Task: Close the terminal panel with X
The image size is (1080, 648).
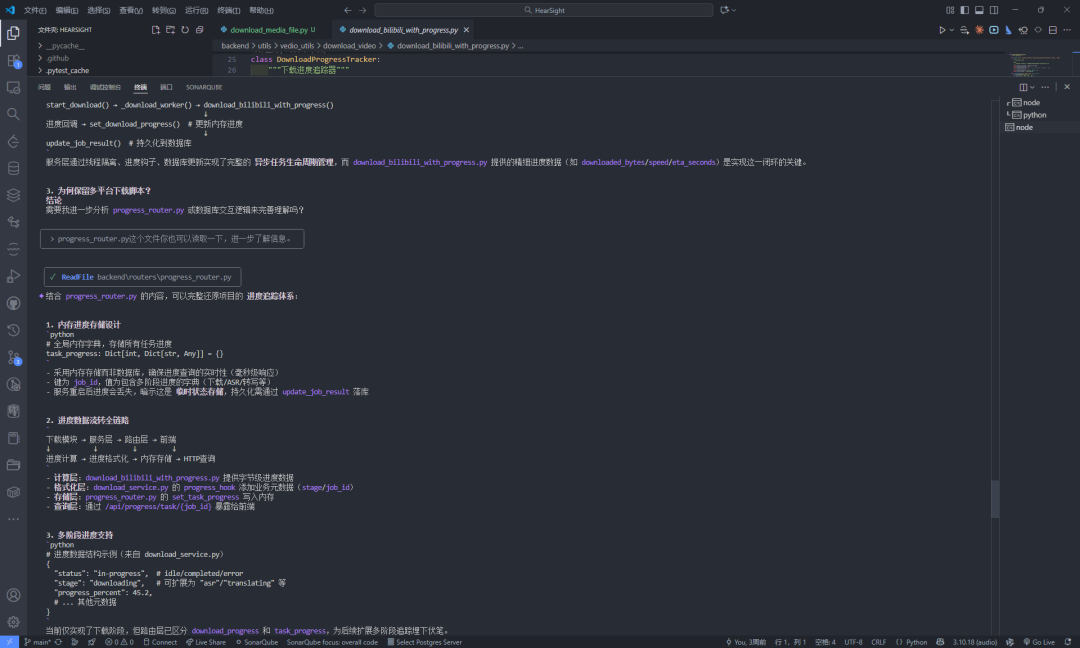Action: pyautogui.click(x=1067, y=87)
